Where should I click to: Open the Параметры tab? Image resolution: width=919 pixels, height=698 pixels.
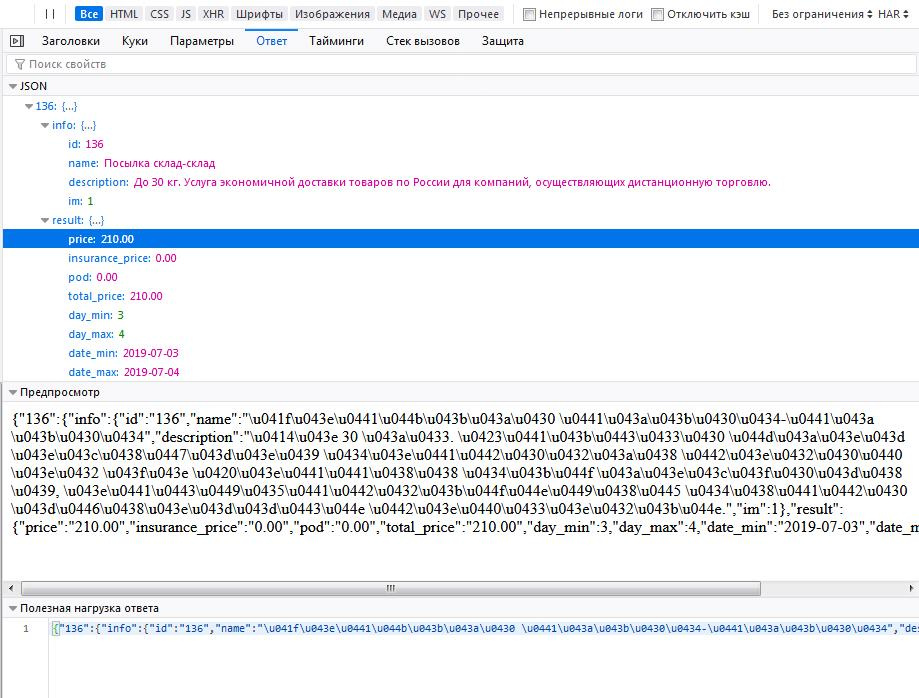202,41
